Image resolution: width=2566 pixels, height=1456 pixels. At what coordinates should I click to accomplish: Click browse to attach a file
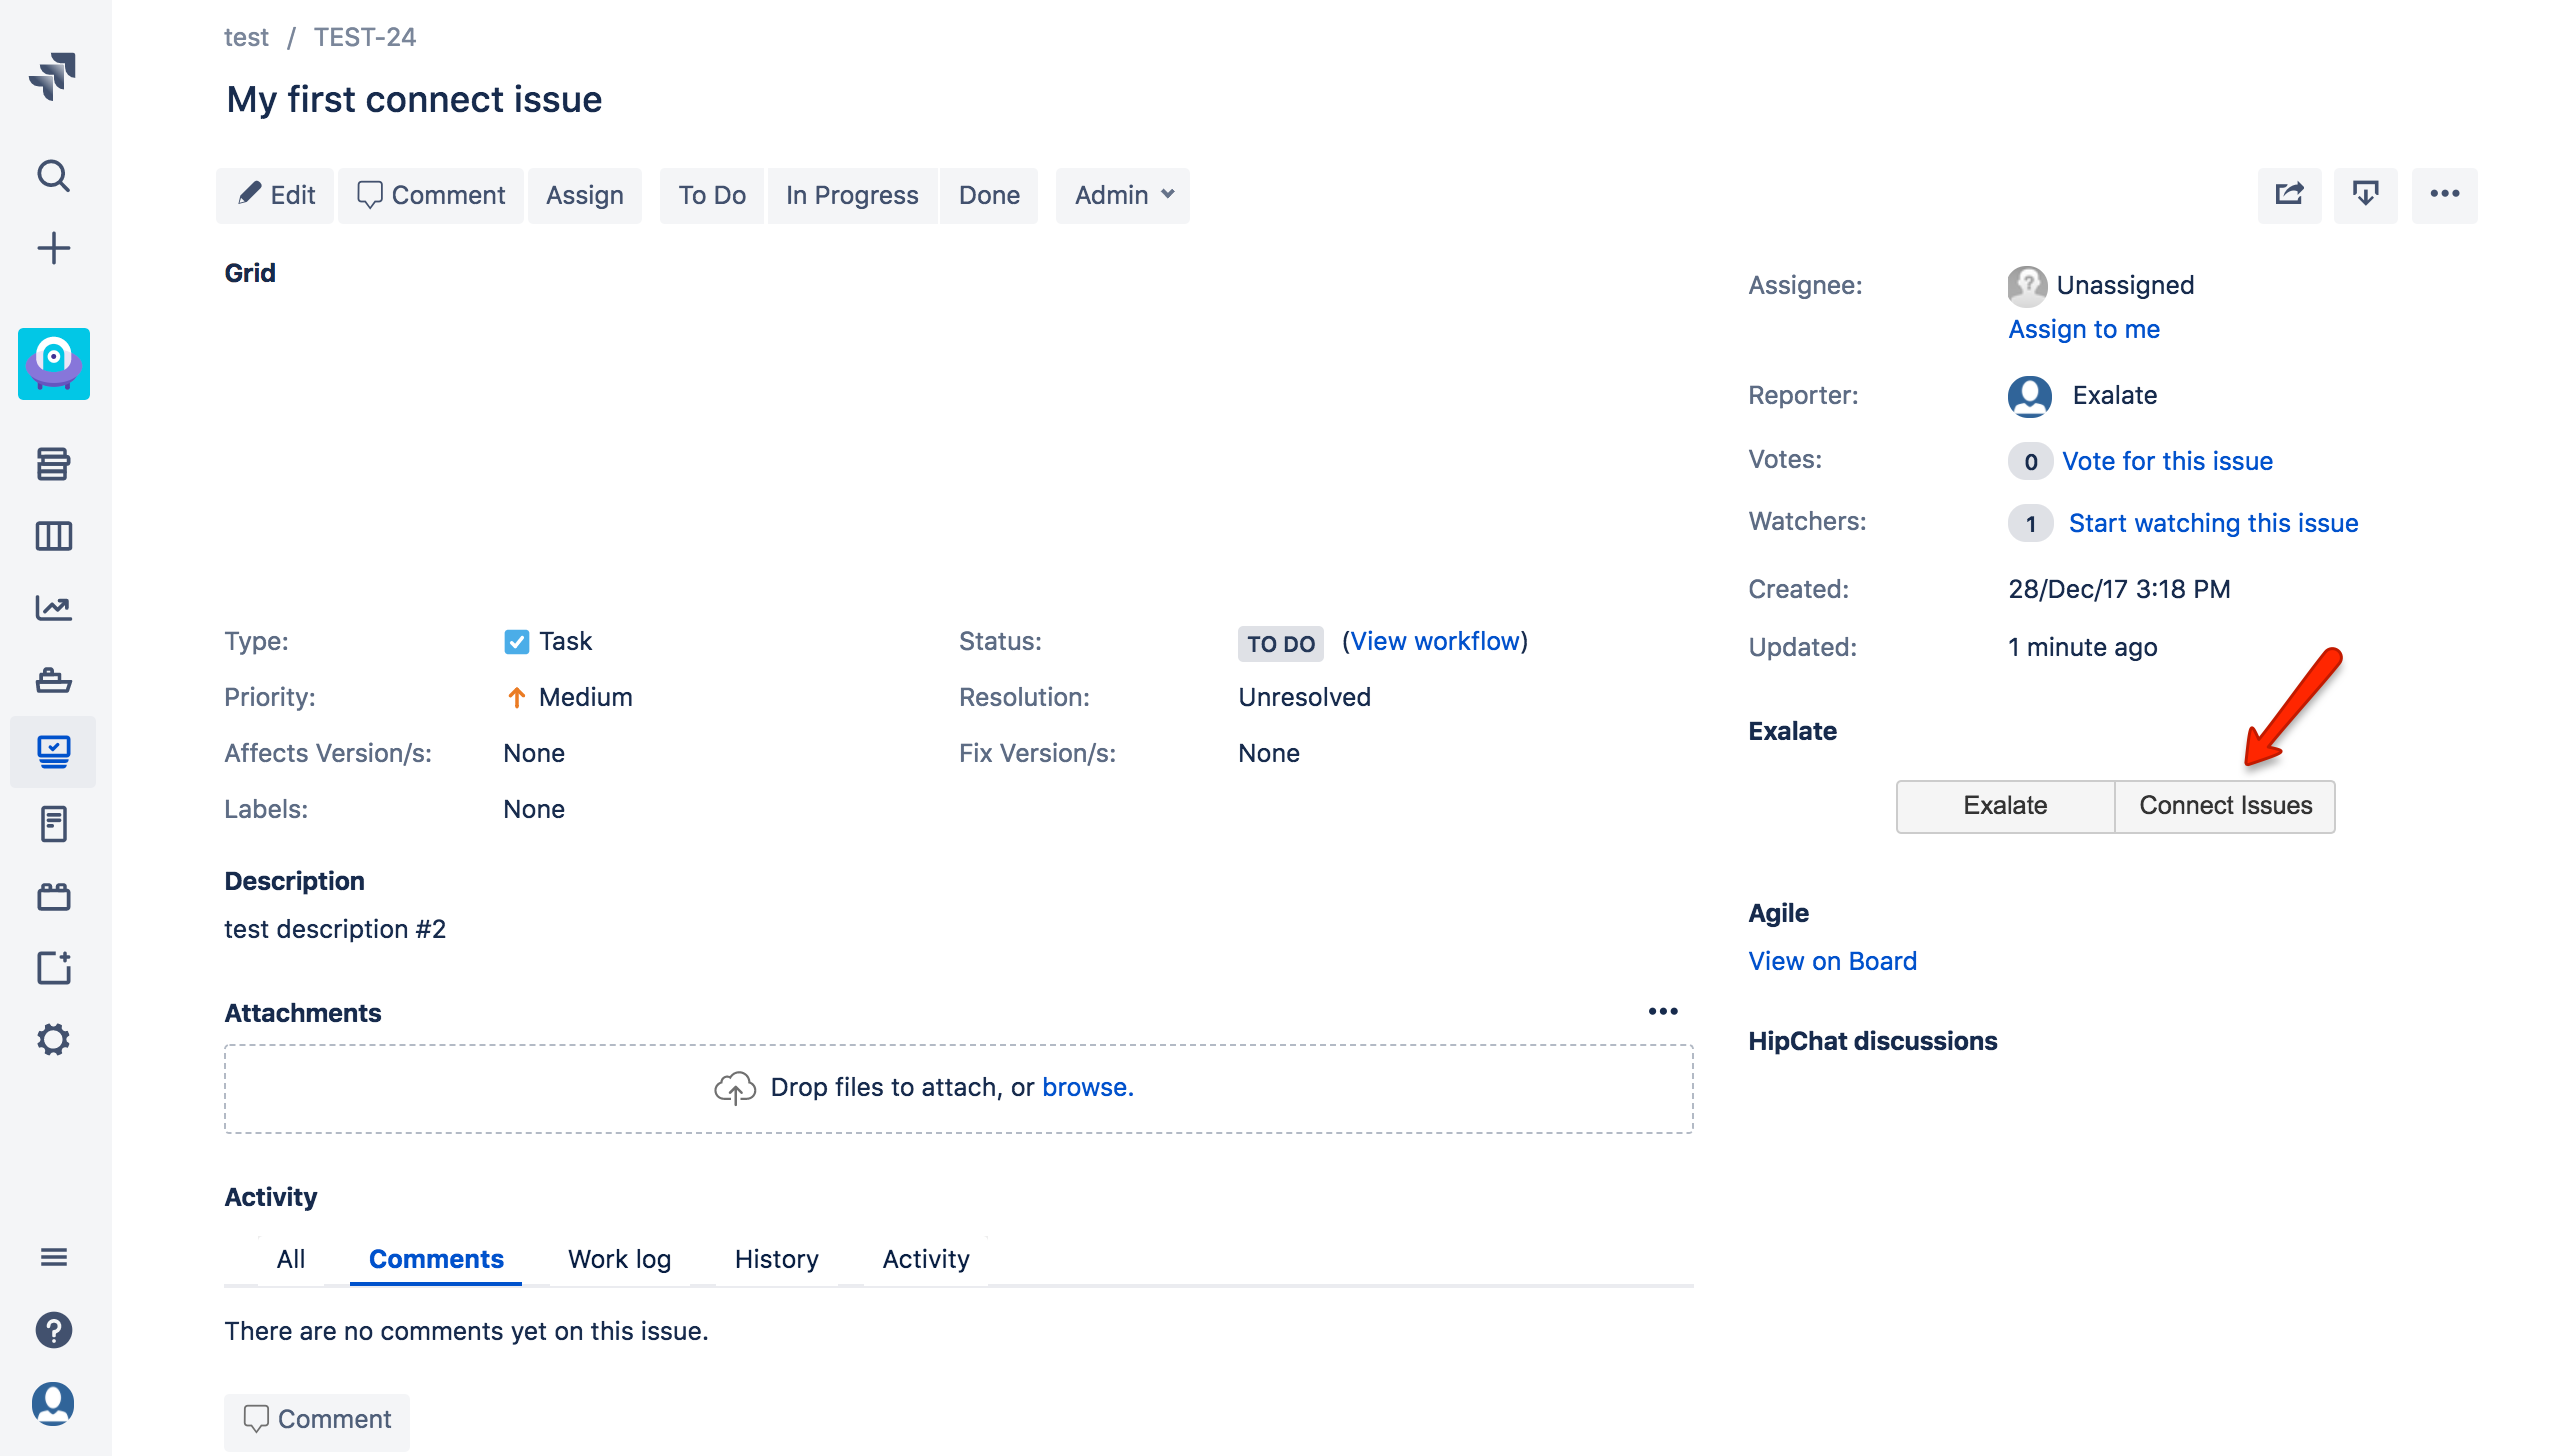[1086, 1087]
